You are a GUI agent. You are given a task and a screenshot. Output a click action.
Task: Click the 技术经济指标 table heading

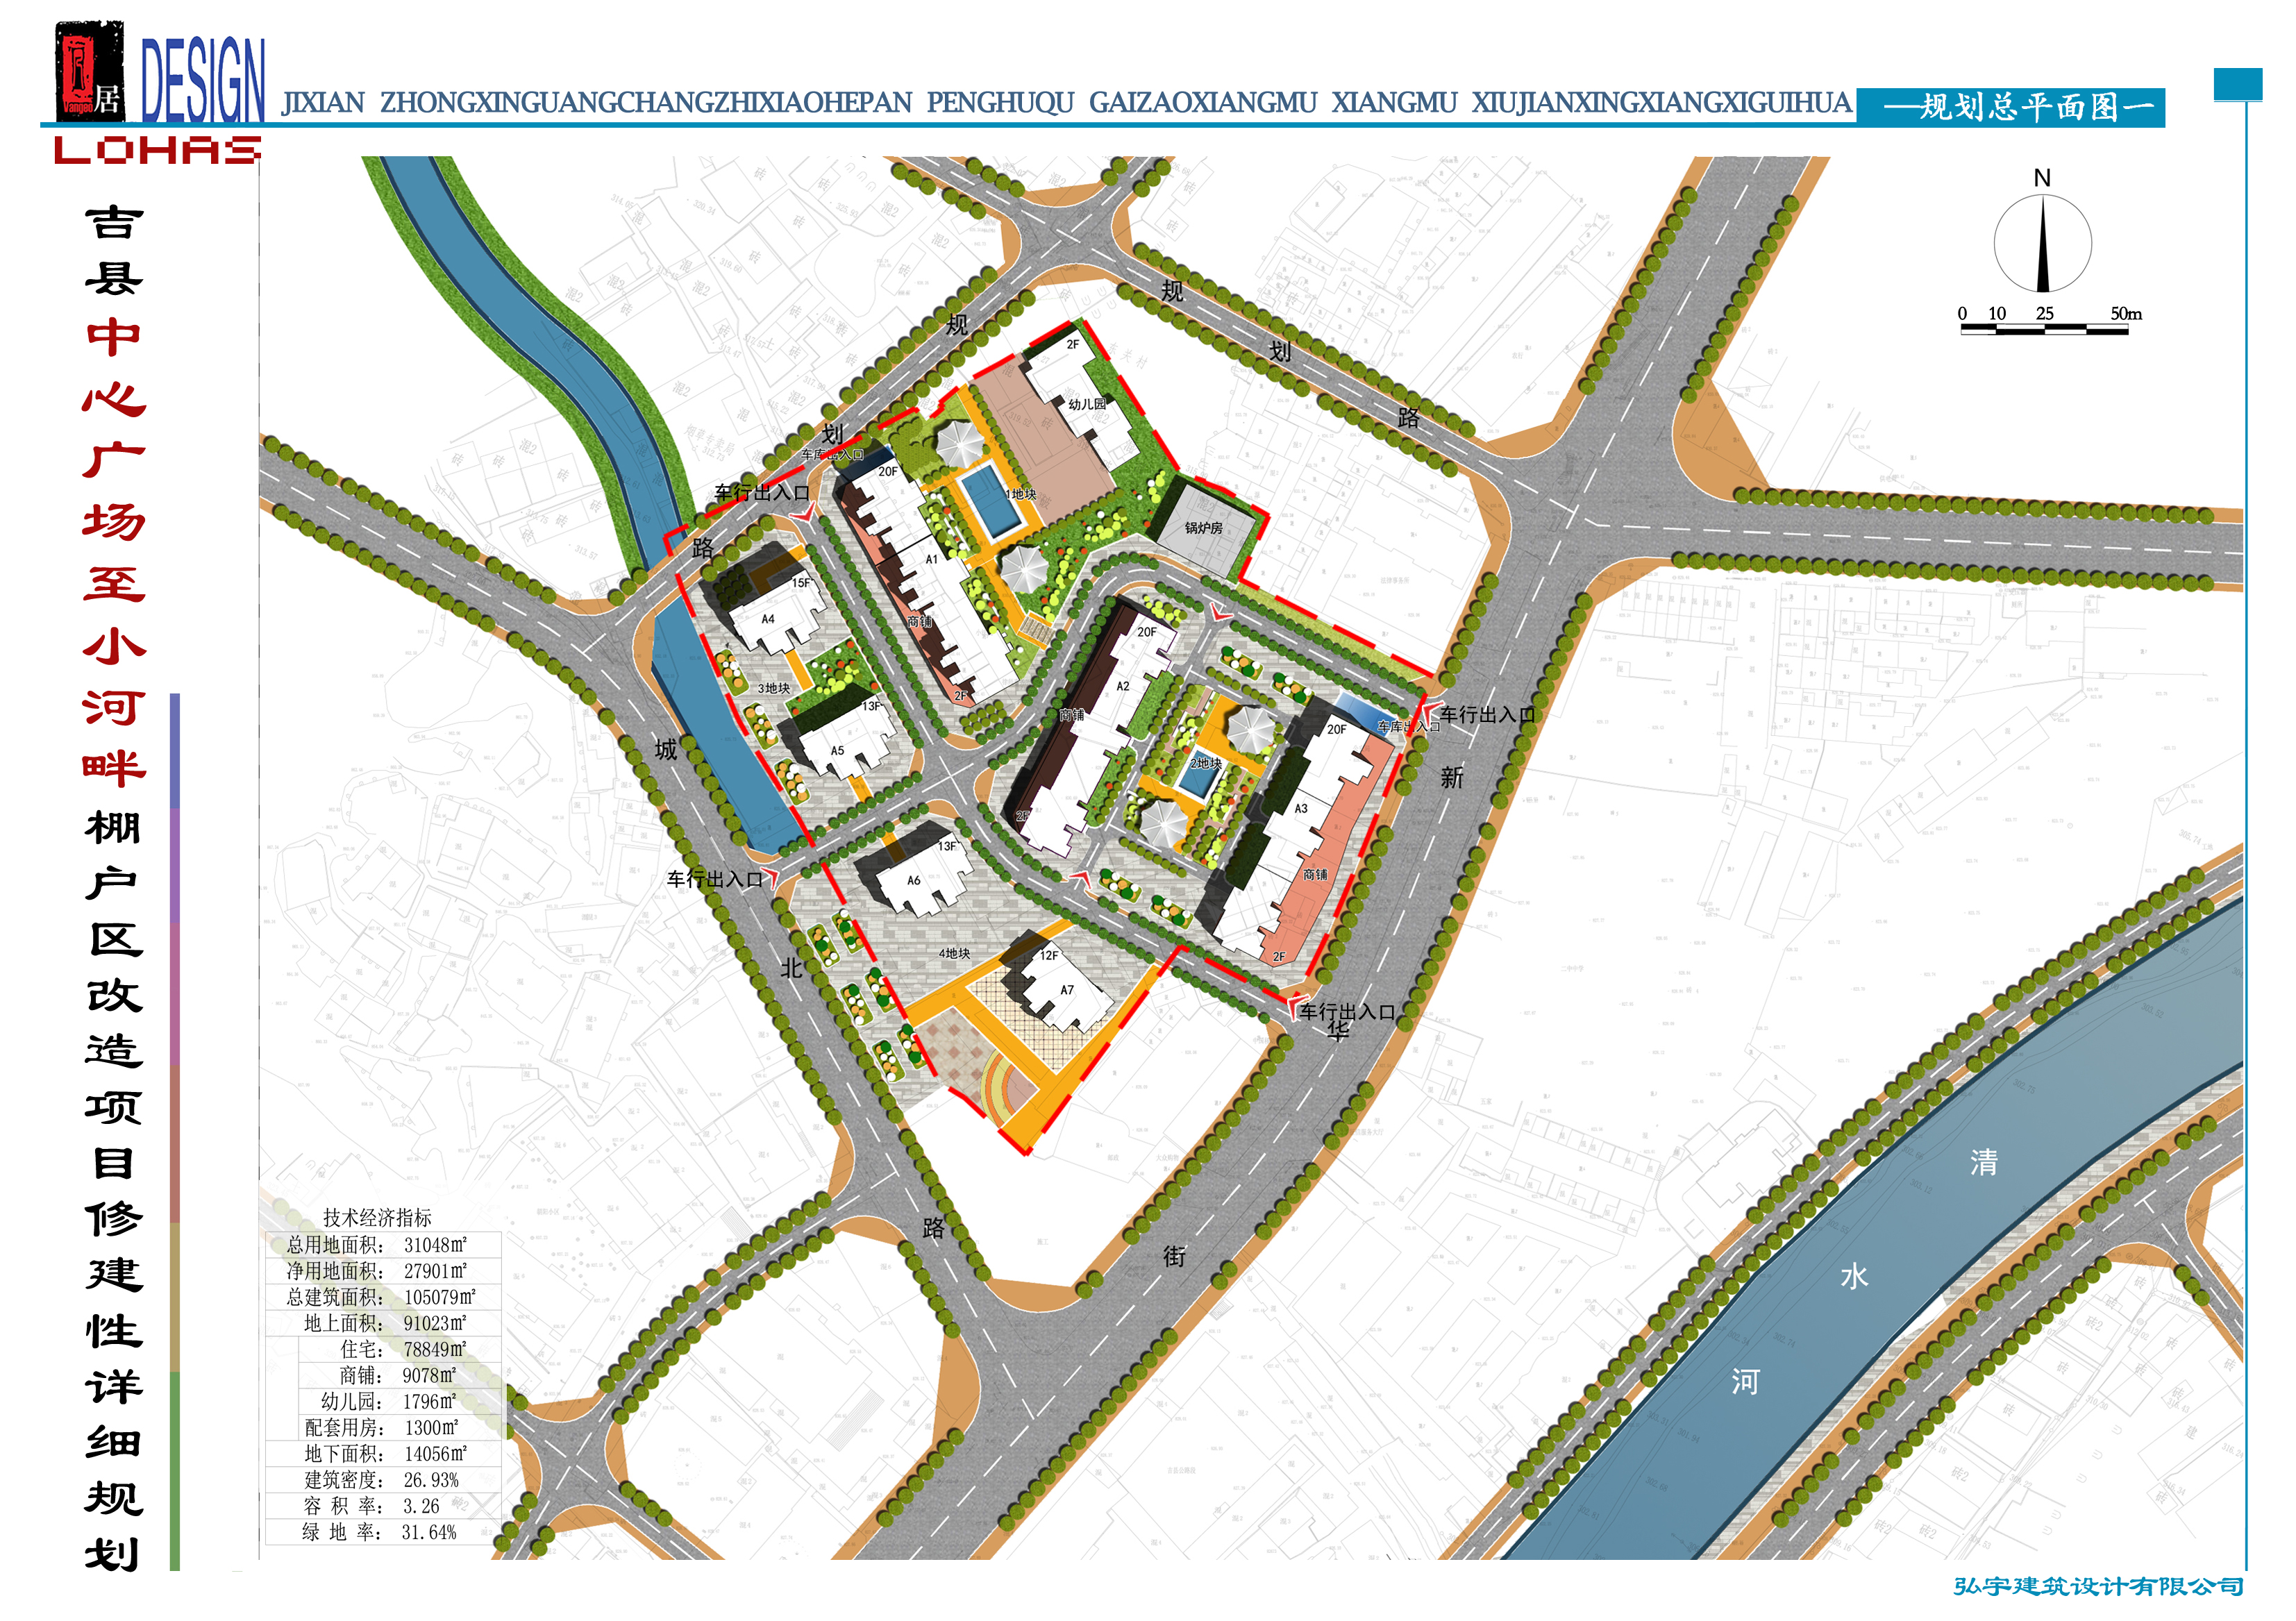pyautogui.click(x=377, y=1217)
